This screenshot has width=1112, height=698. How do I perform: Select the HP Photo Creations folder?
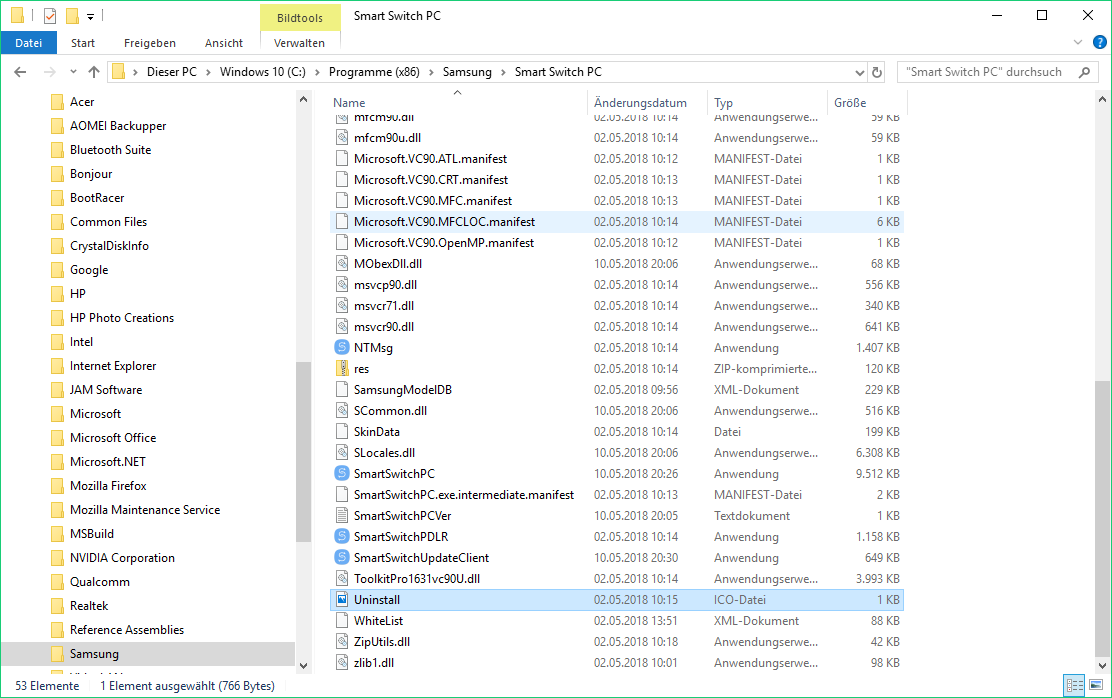(x=121, y=318)
